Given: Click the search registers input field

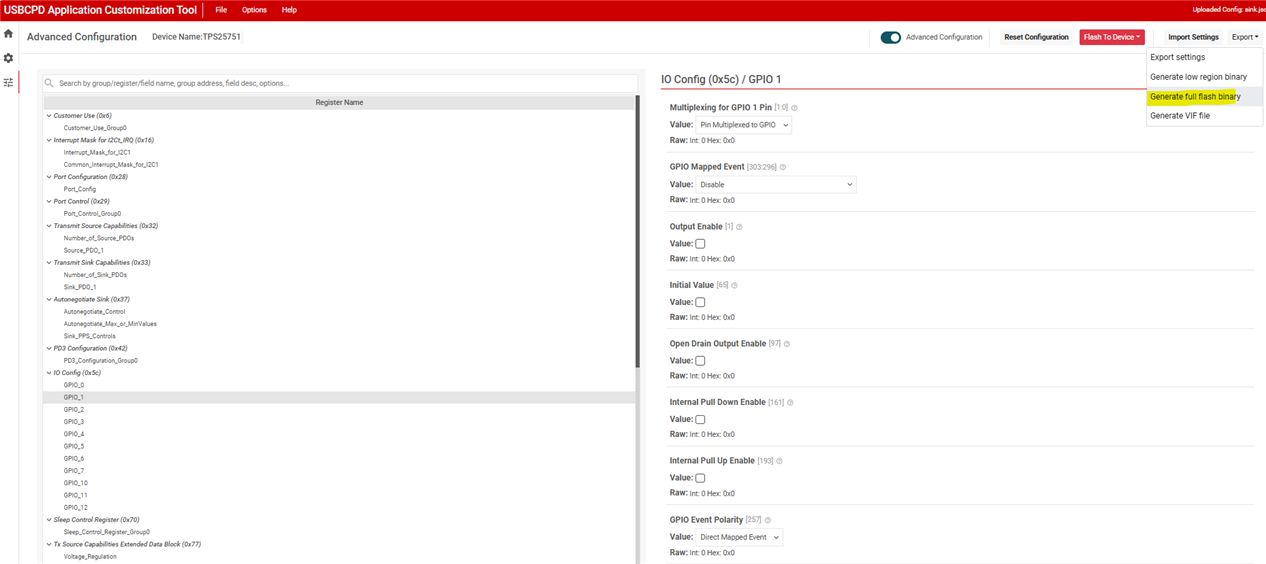Looking at the screenshot, I should (340, 83).
